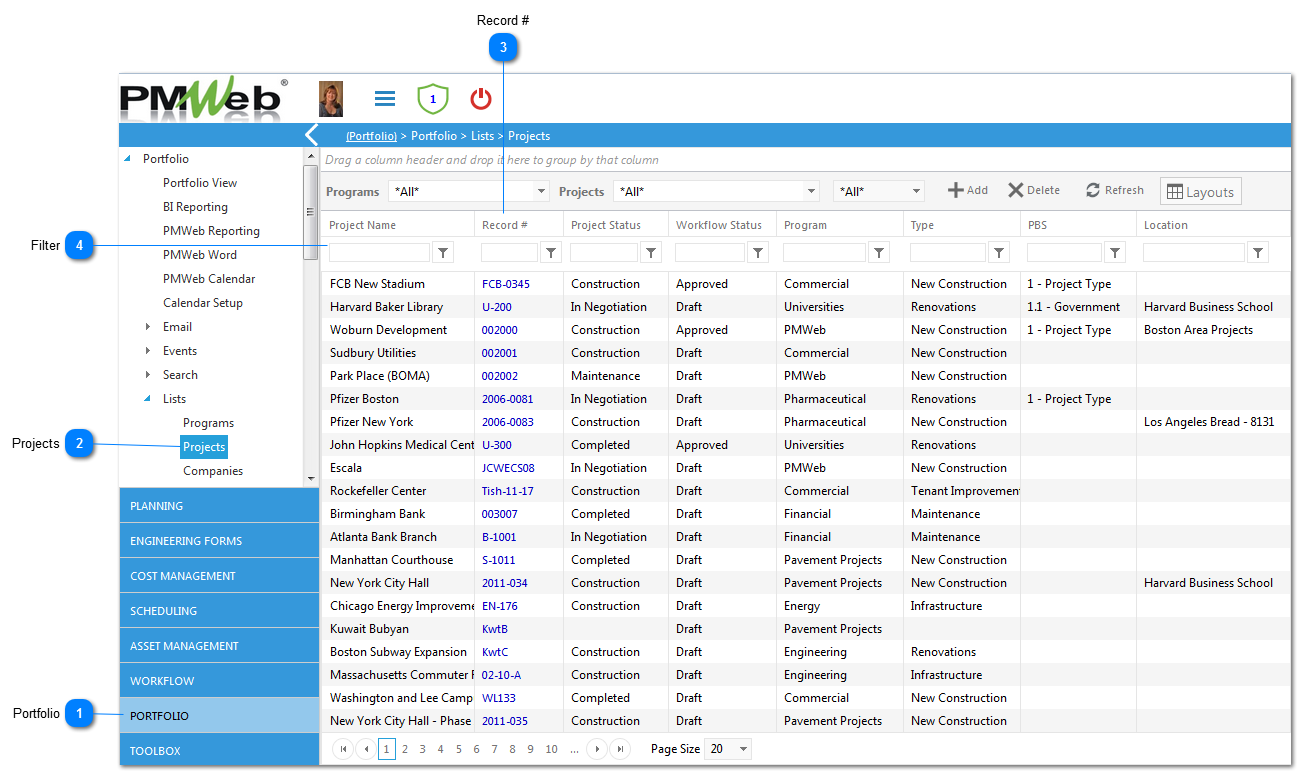Open the TOOLBOX module tab
1300x774 pixels.
(219, 750)
